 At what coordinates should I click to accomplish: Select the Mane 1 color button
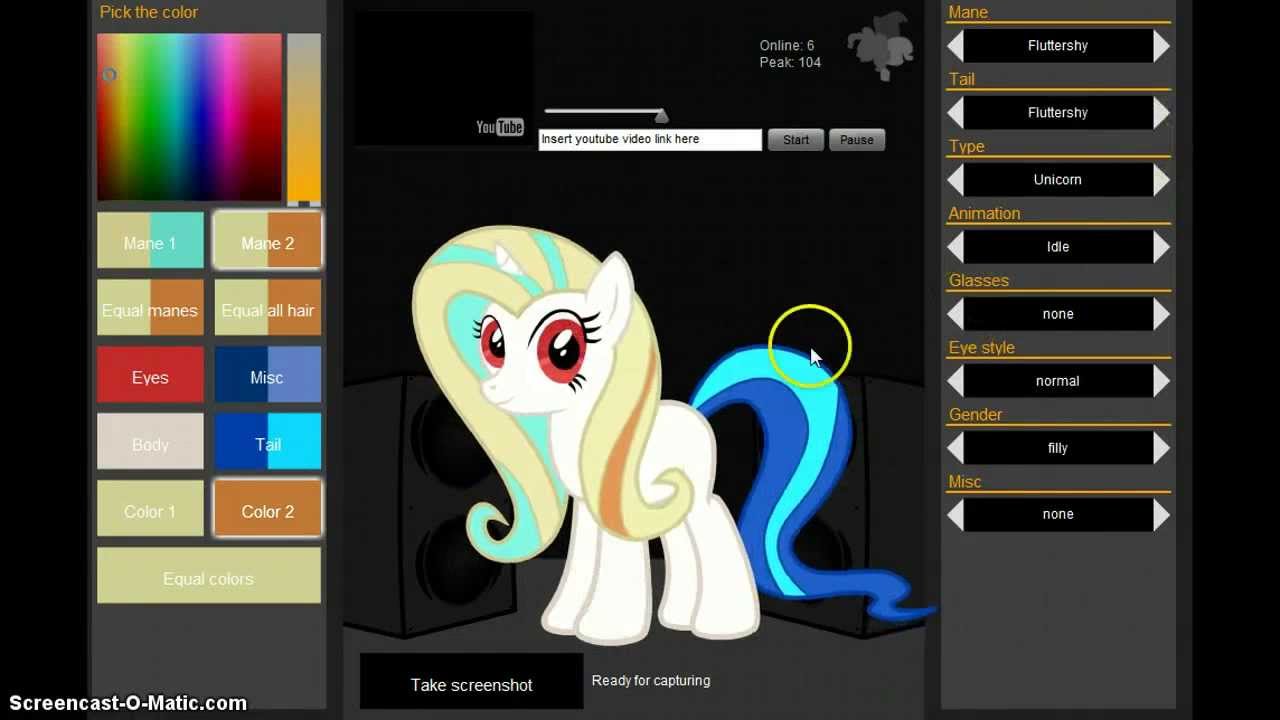(150, 241)
